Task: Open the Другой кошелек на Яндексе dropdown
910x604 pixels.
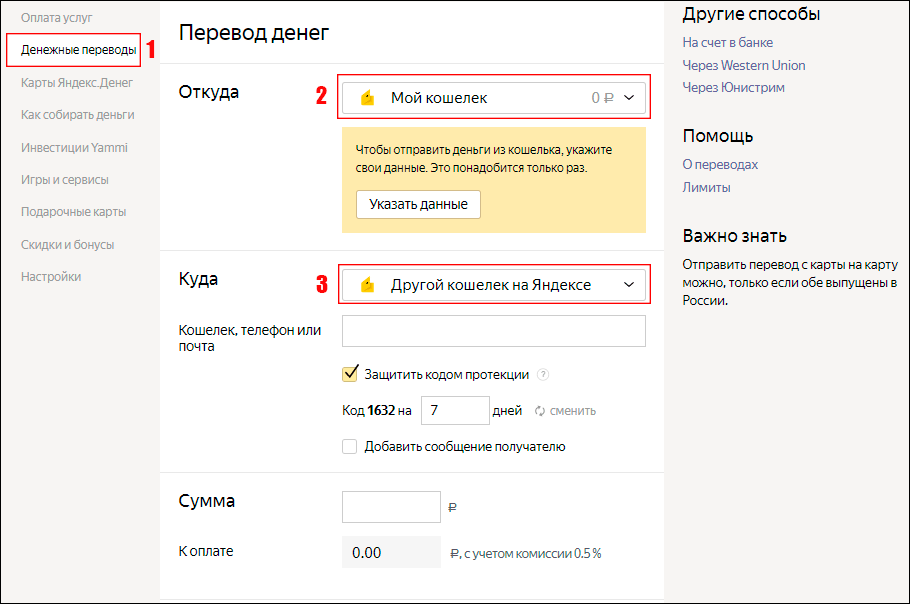Action: [493, 285]
